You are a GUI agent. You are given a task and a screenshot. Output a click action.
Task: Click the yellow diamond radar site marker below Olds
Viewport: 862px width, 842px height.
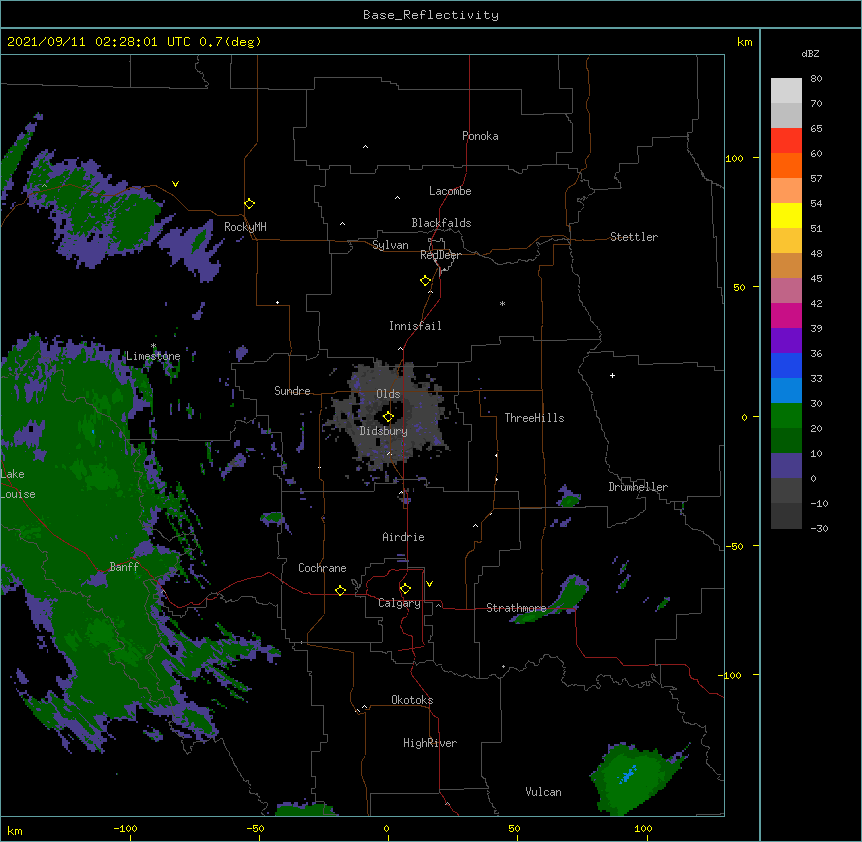[388, 417]
